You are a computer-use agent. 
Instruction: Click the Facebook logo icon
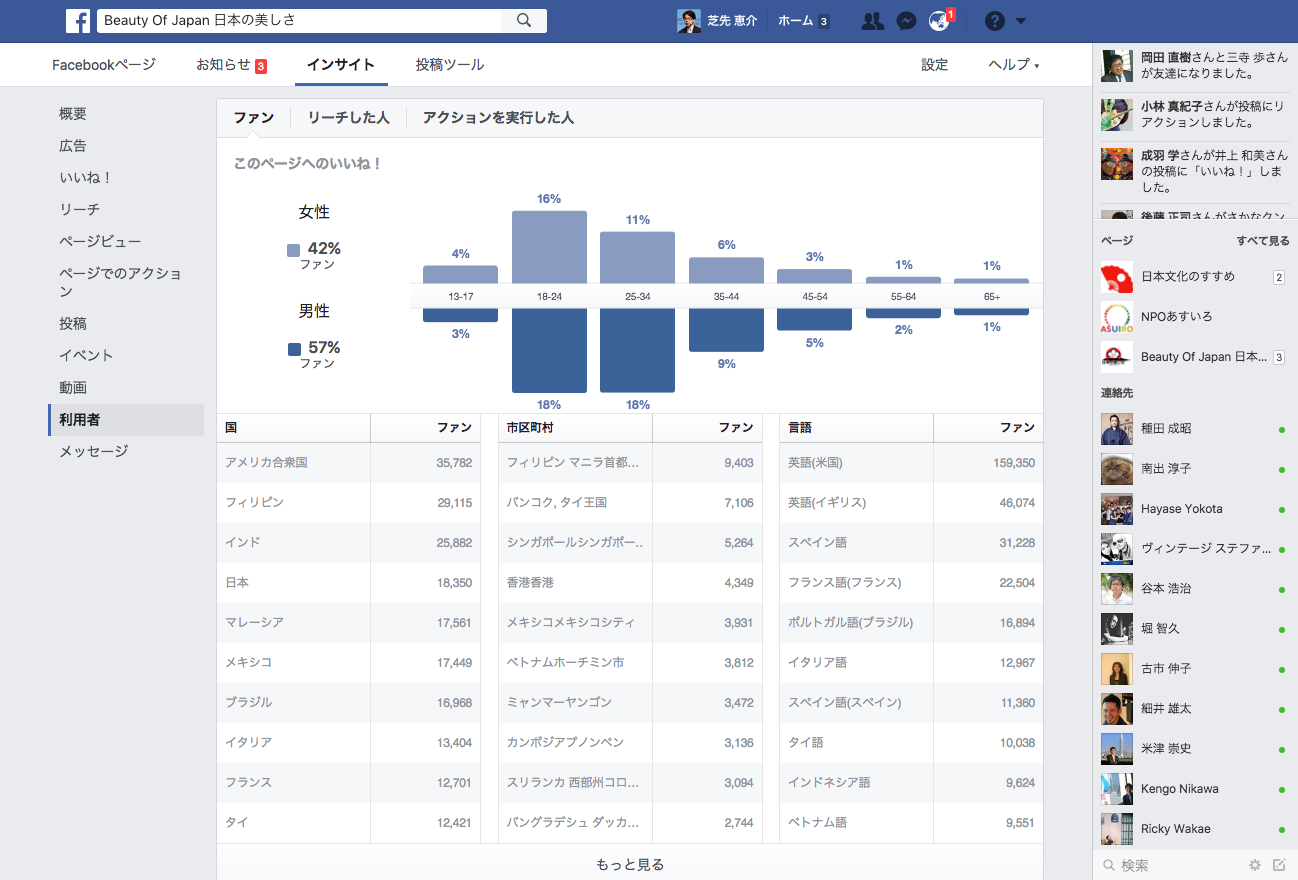pos(78,20)
